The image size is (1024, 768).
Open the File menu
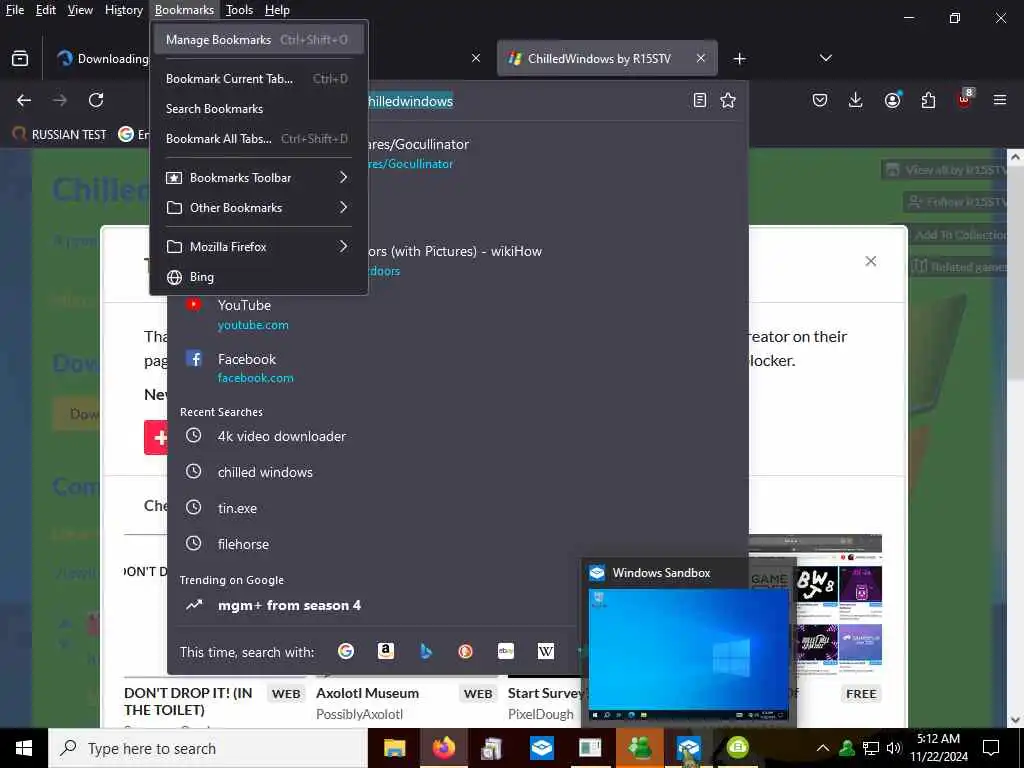15,10
